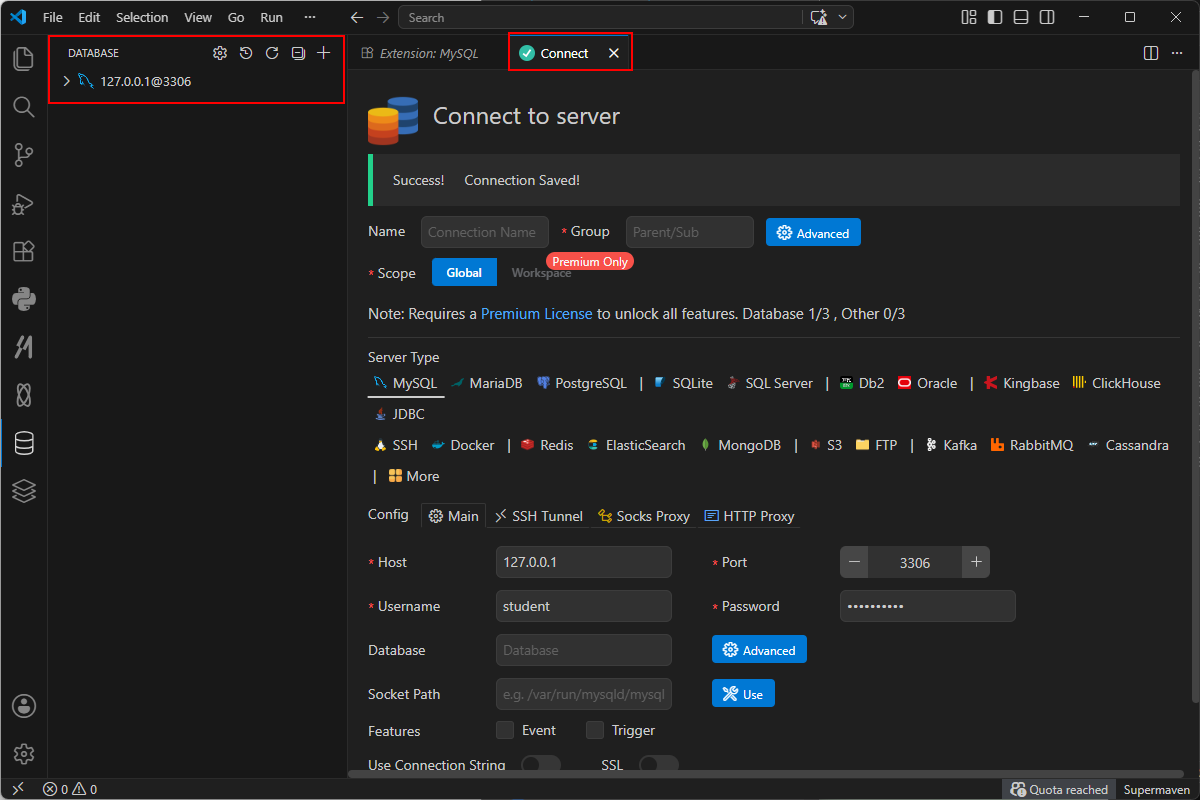Open Source Control view
The width and height of the screenshot is (1200, 800).
(24, 154)
